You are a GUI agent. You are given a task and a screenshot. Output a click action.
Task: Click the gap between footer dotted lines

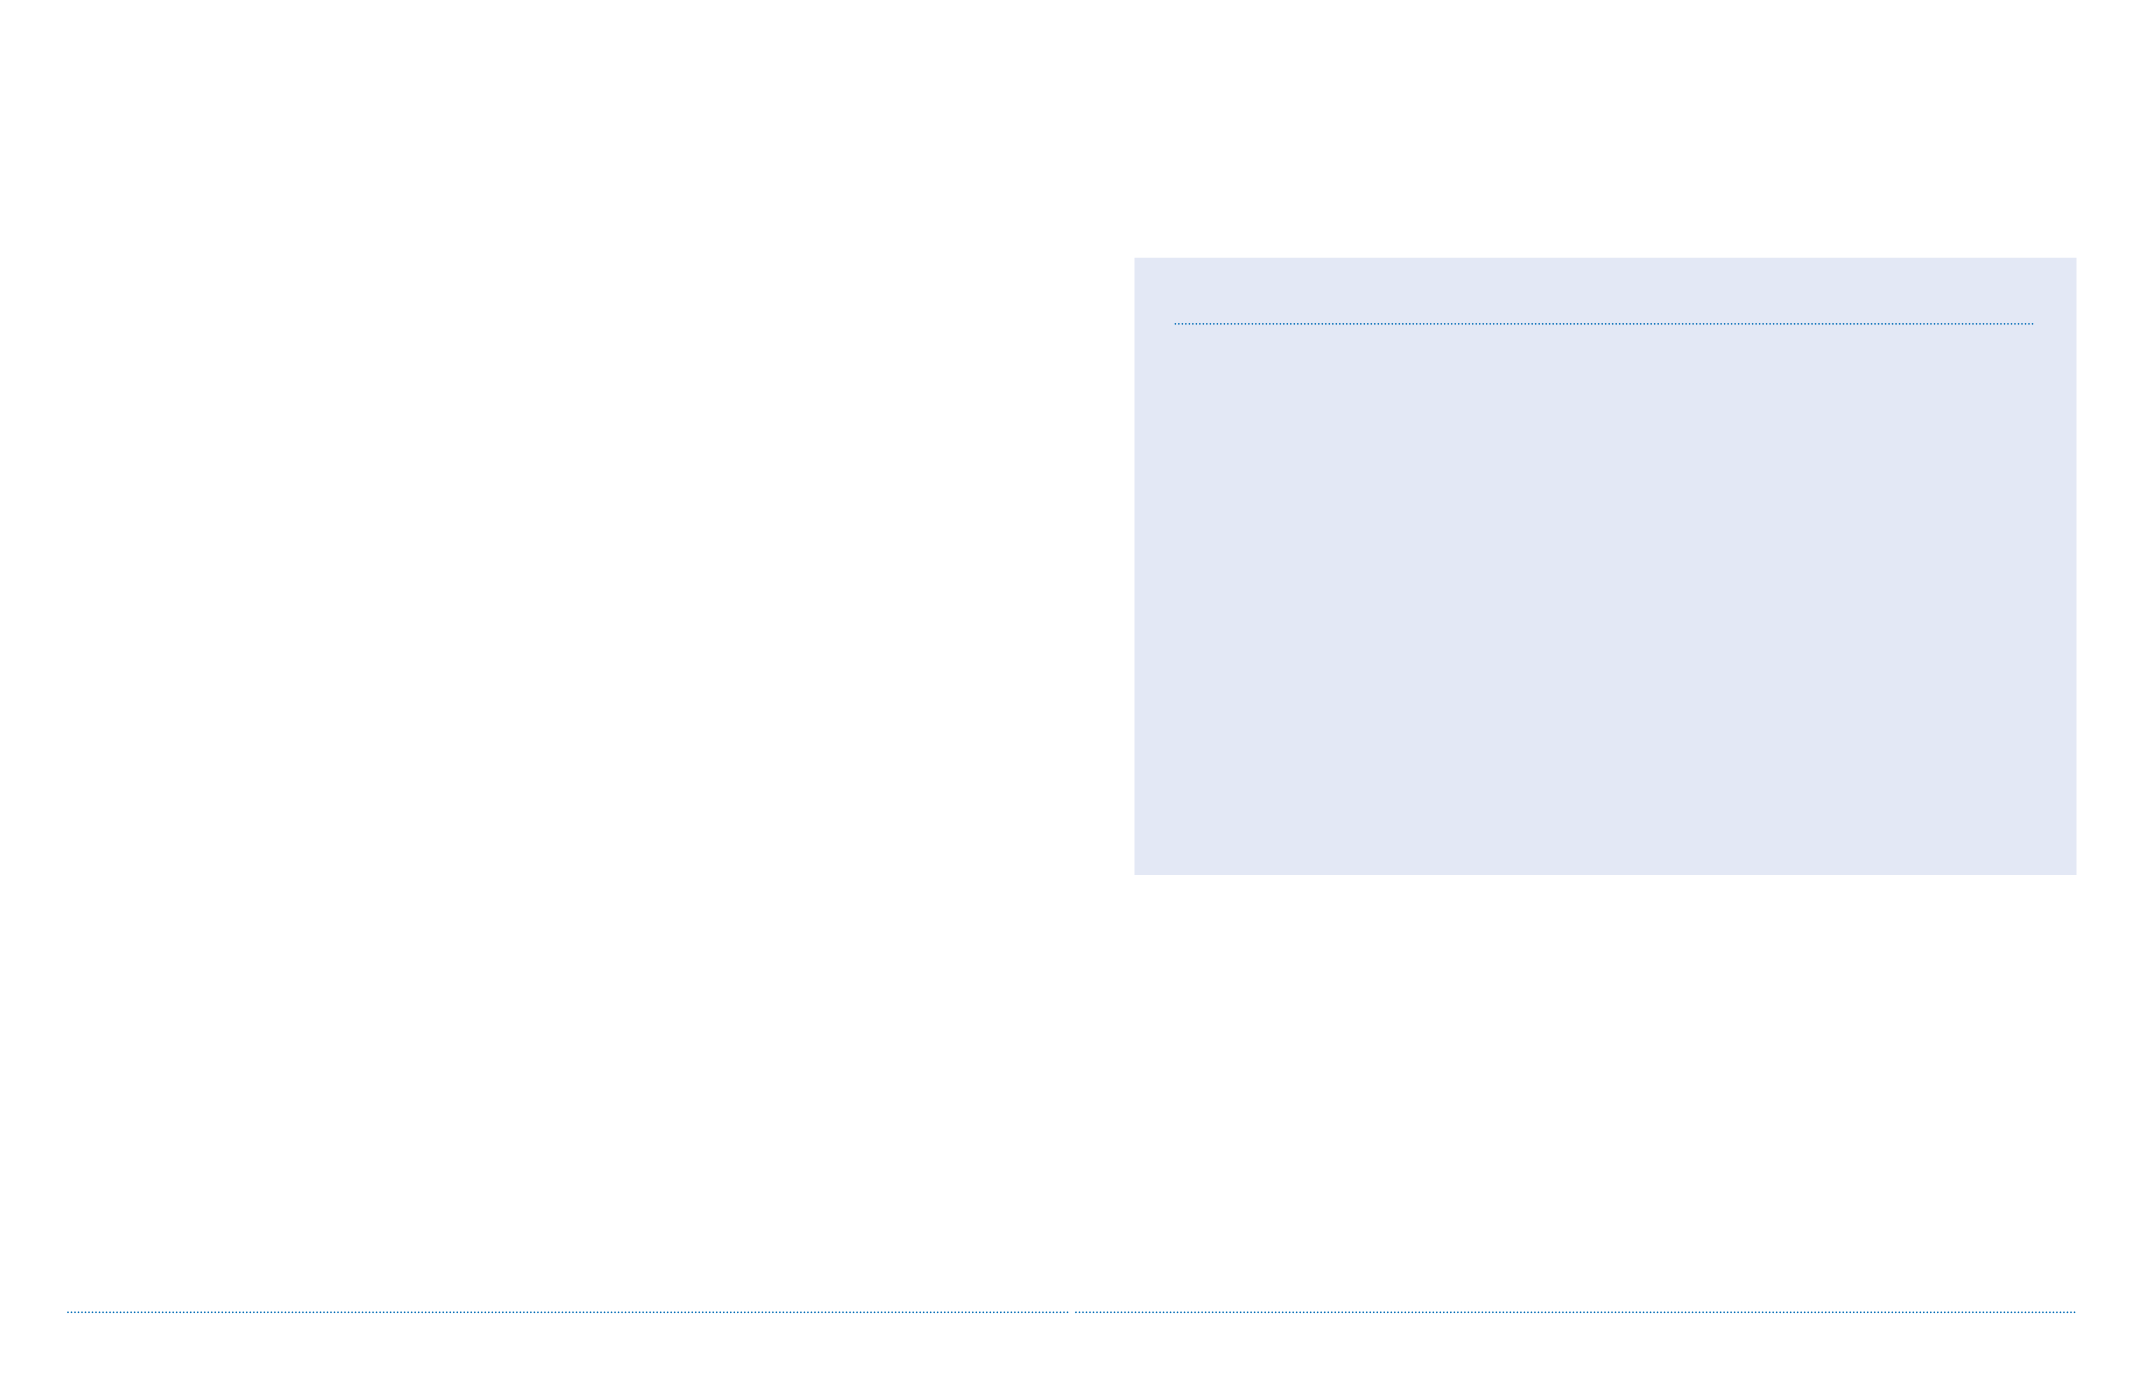(x=1071, y=1312)
